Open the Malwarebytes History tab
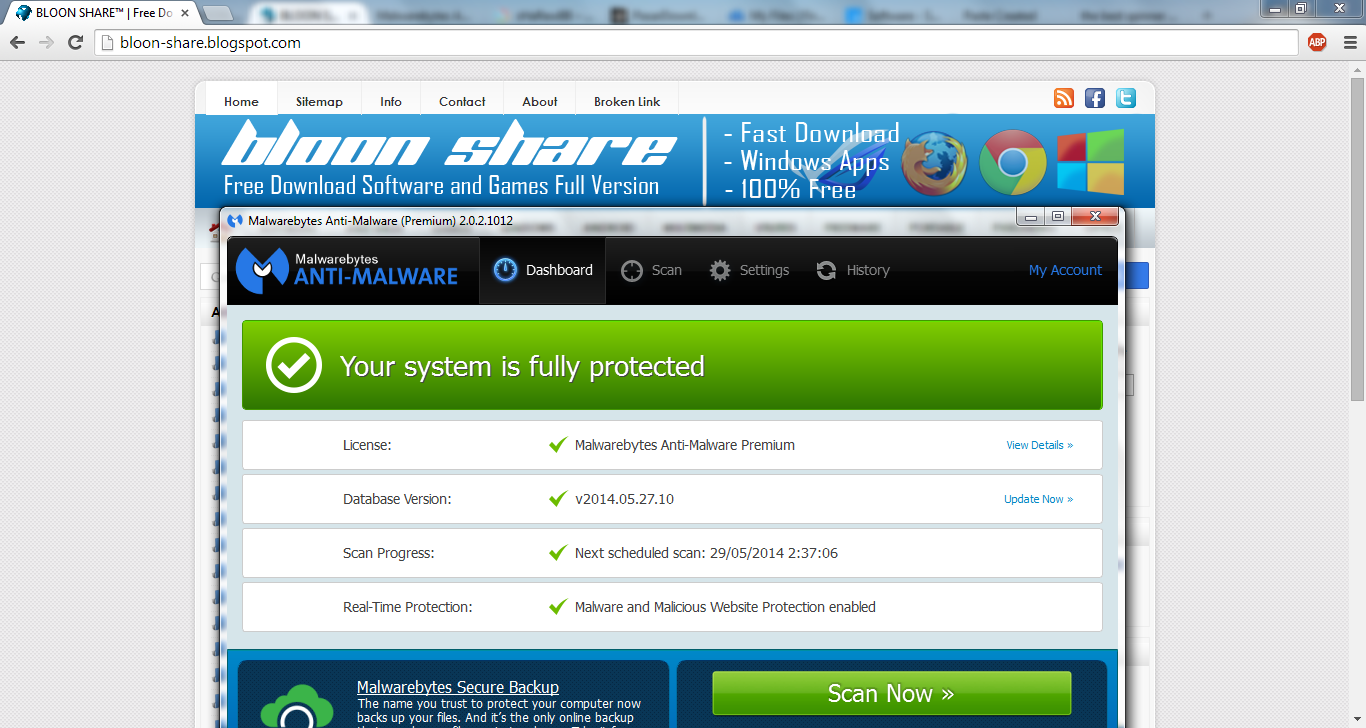Screen dimensions: 1366x728 pyautogui.click(x=852, y=270)
